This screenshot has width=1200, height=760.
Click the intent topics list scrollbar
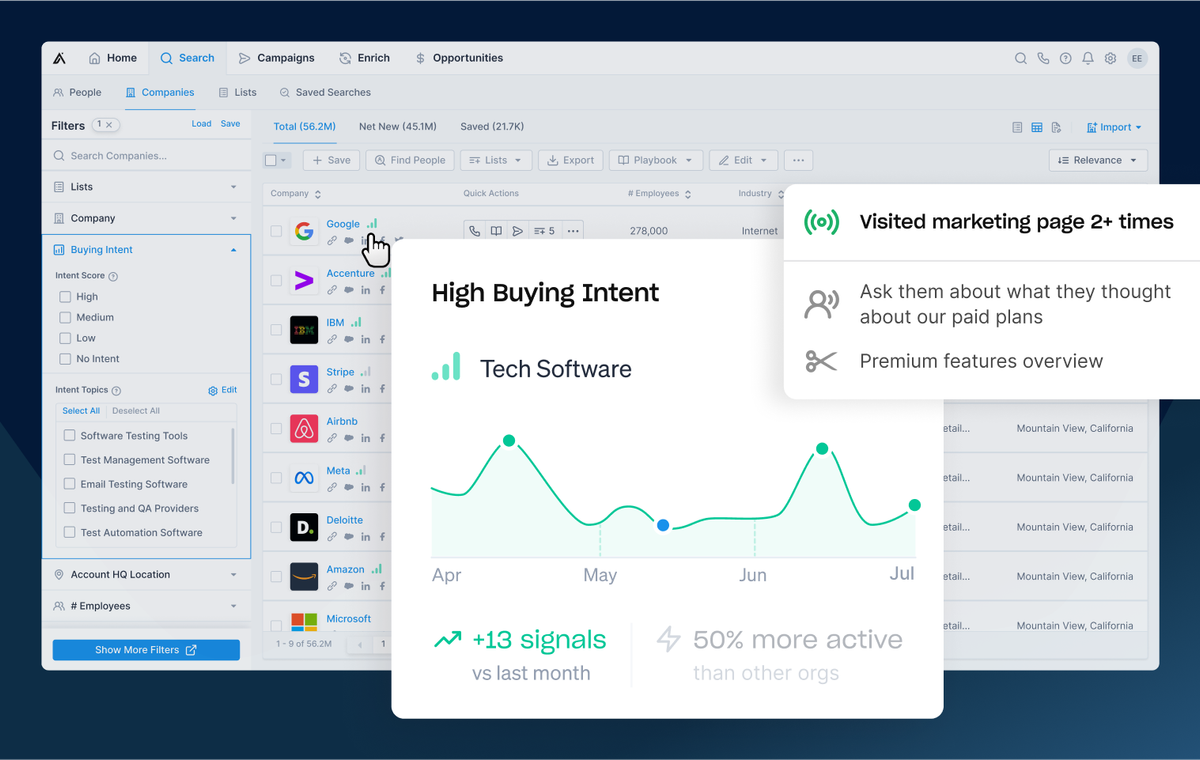pos(233,455)
